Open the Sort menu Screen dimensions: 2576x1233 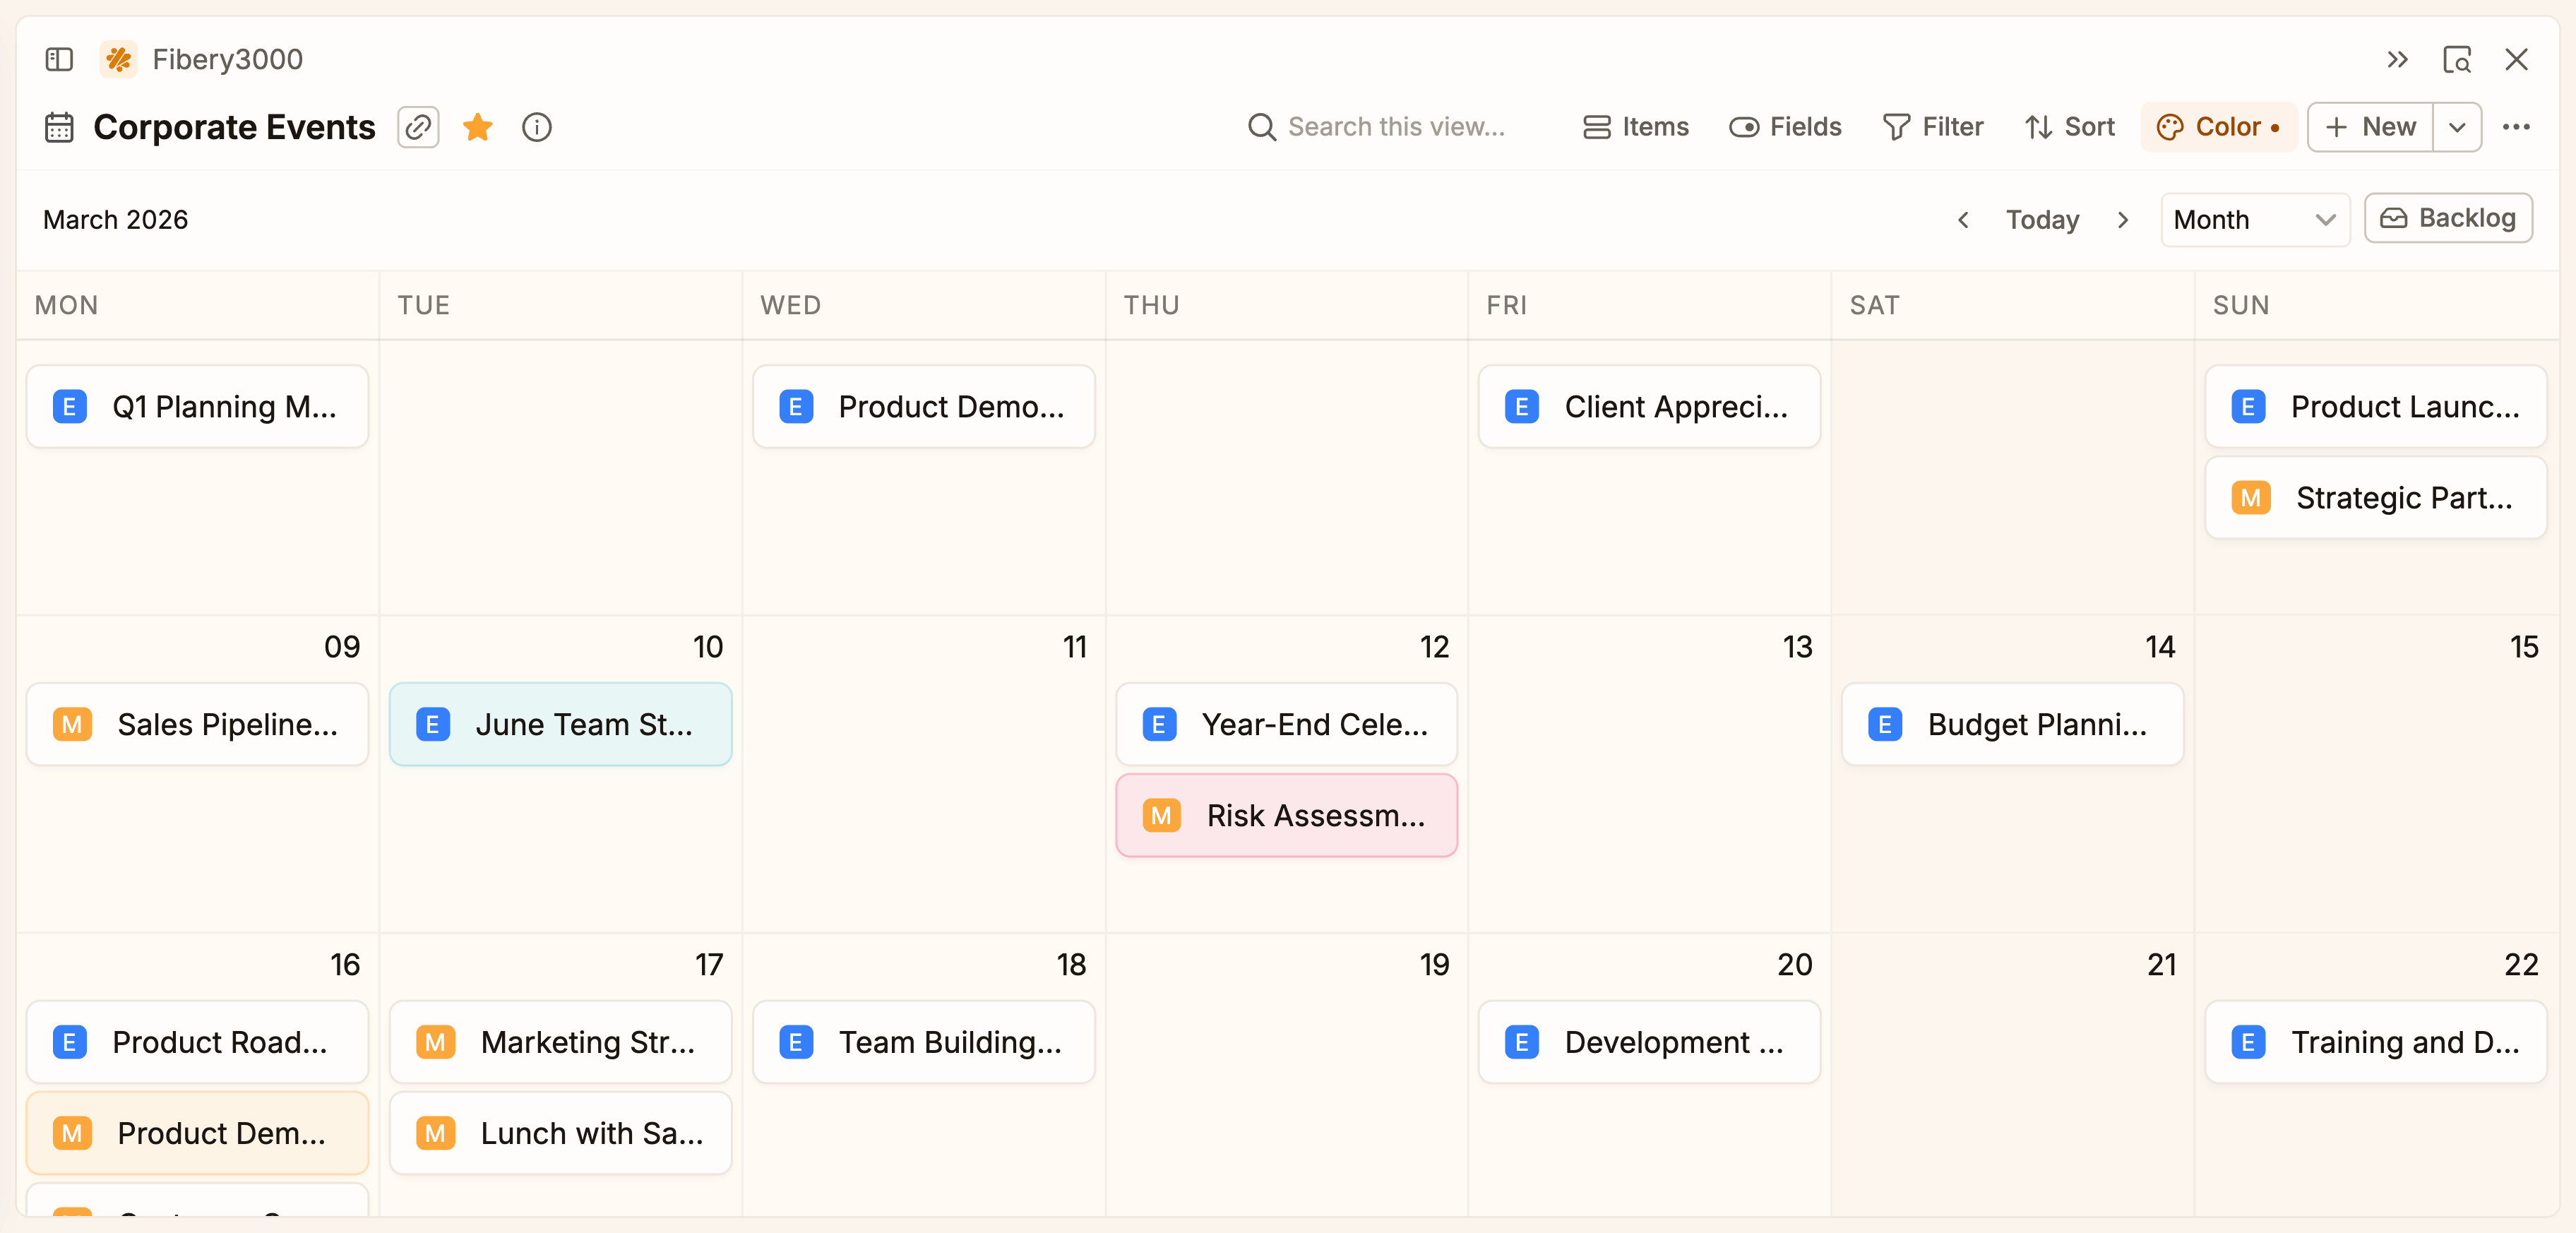(x=2069, y=127)
